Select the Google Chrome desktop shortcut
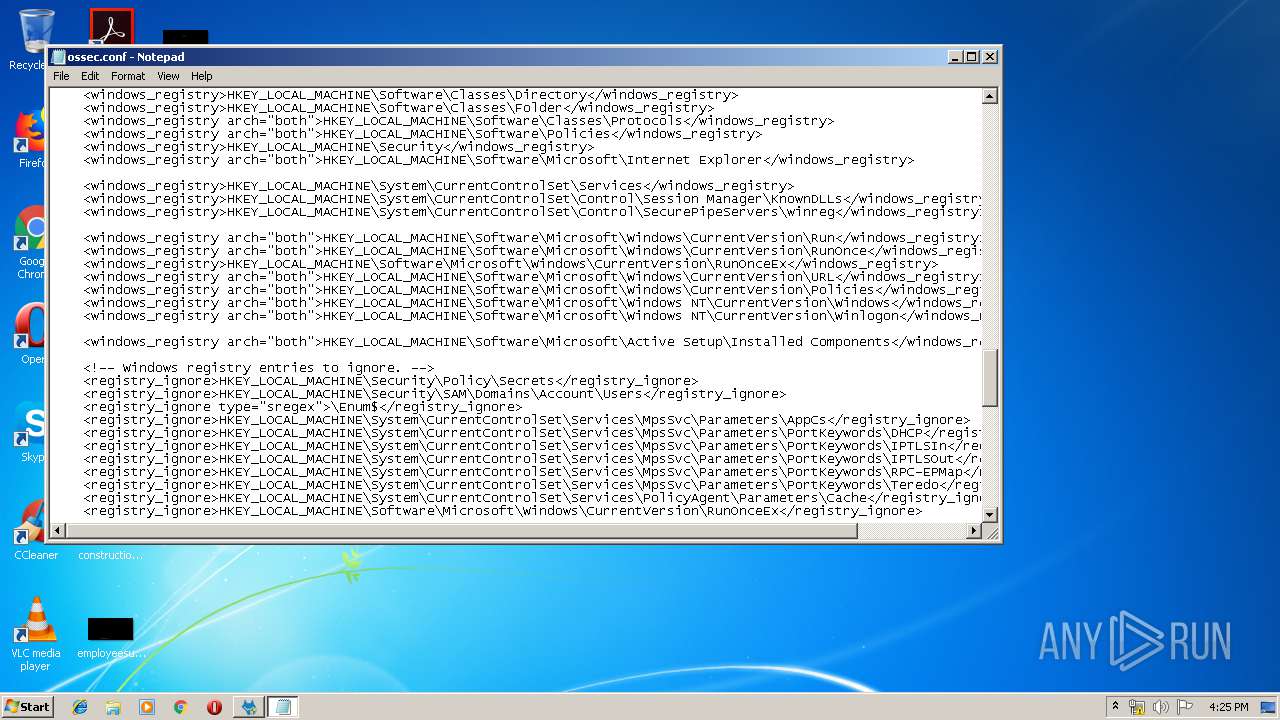 tap(30, 243)
